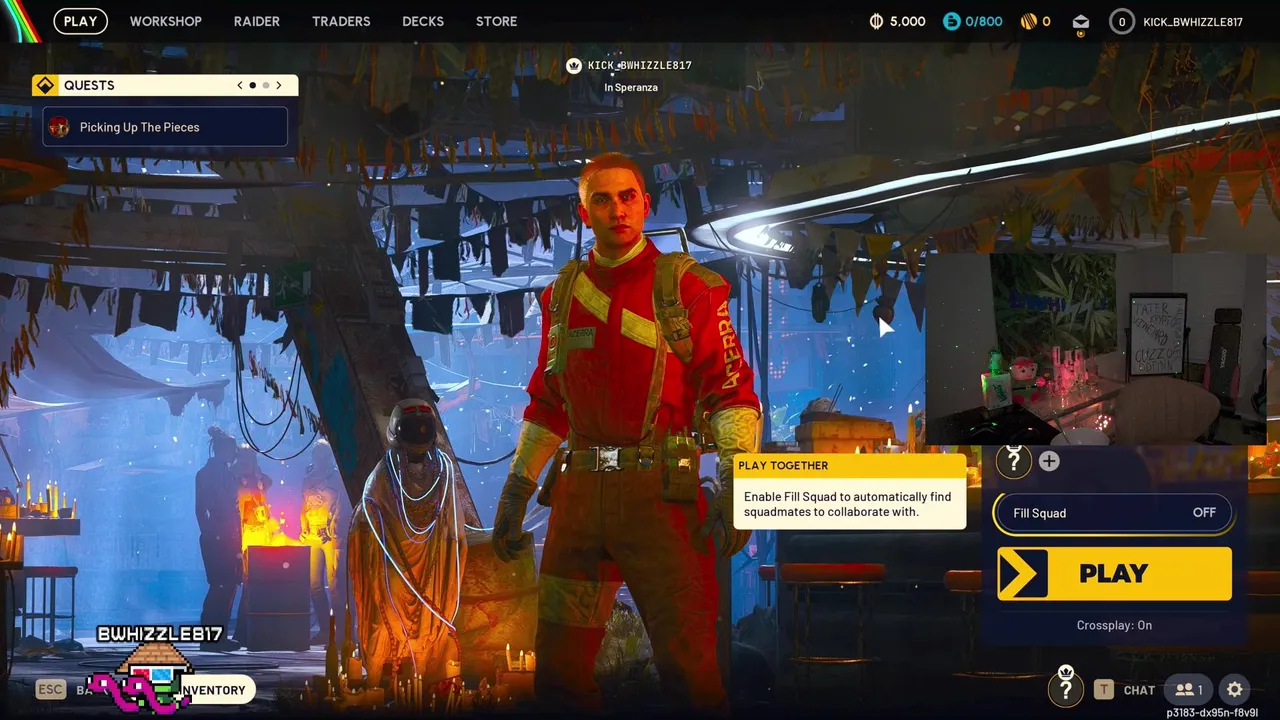Open the mail inbox icon
Image resolution: width=1280 pixels, height=720 pixels.
(x=1080, y=21)
